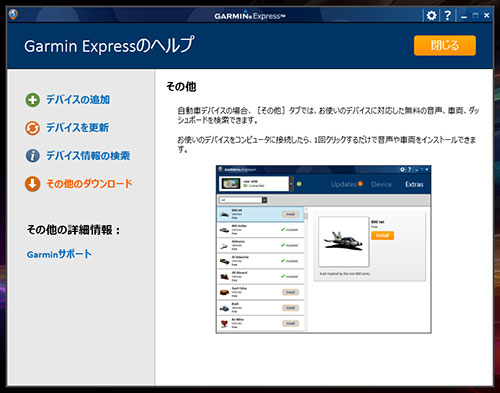Viewport: 500px width, 393px height.
Task: Click the blue info device-information icon
Action: point(32,156)
